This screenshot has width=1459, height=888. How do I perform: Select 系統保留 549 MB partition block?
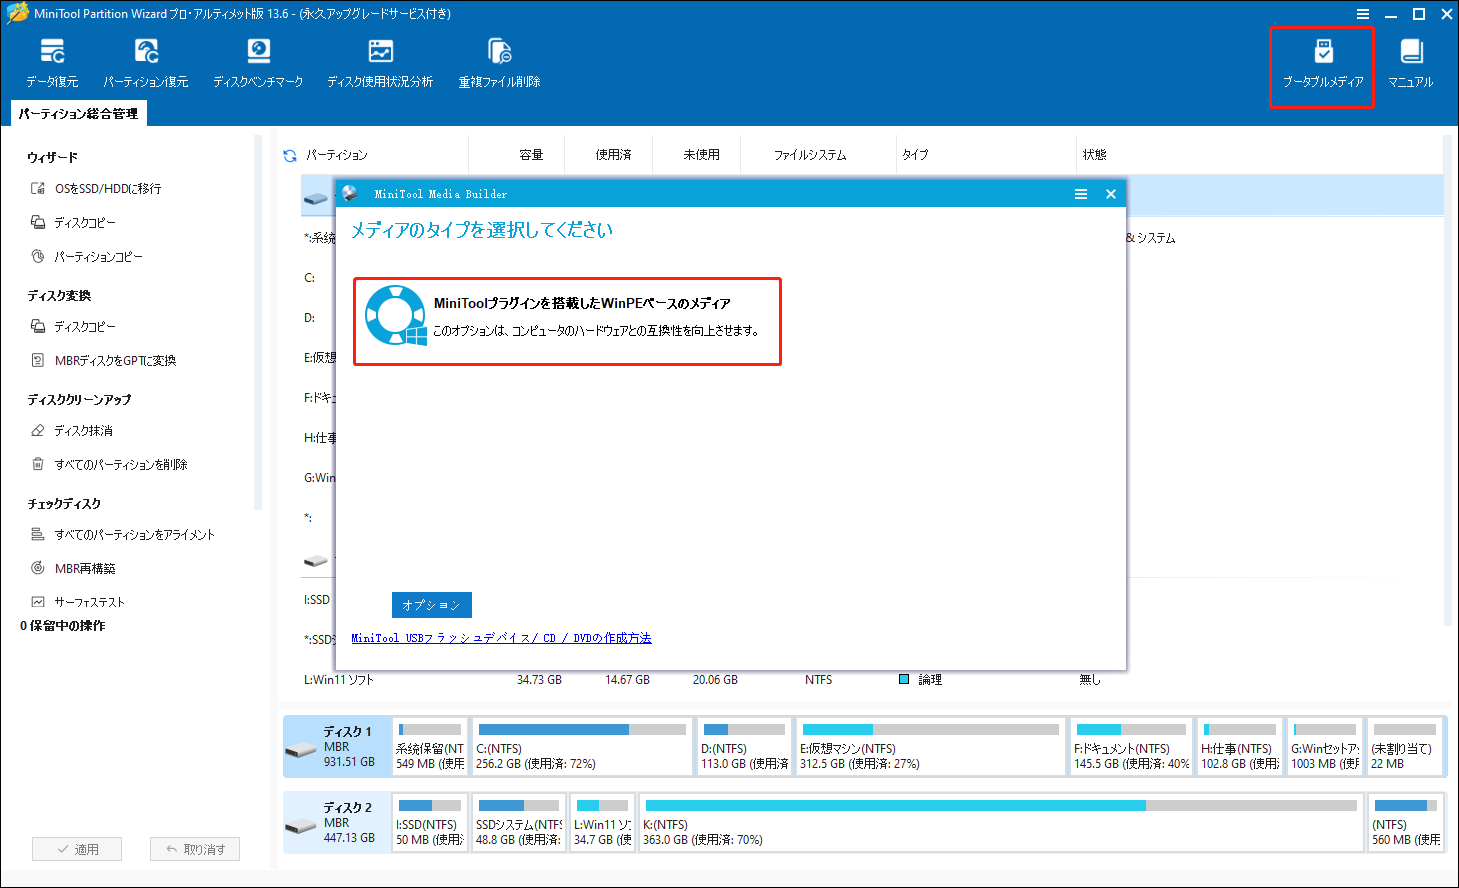pos(430,747)
